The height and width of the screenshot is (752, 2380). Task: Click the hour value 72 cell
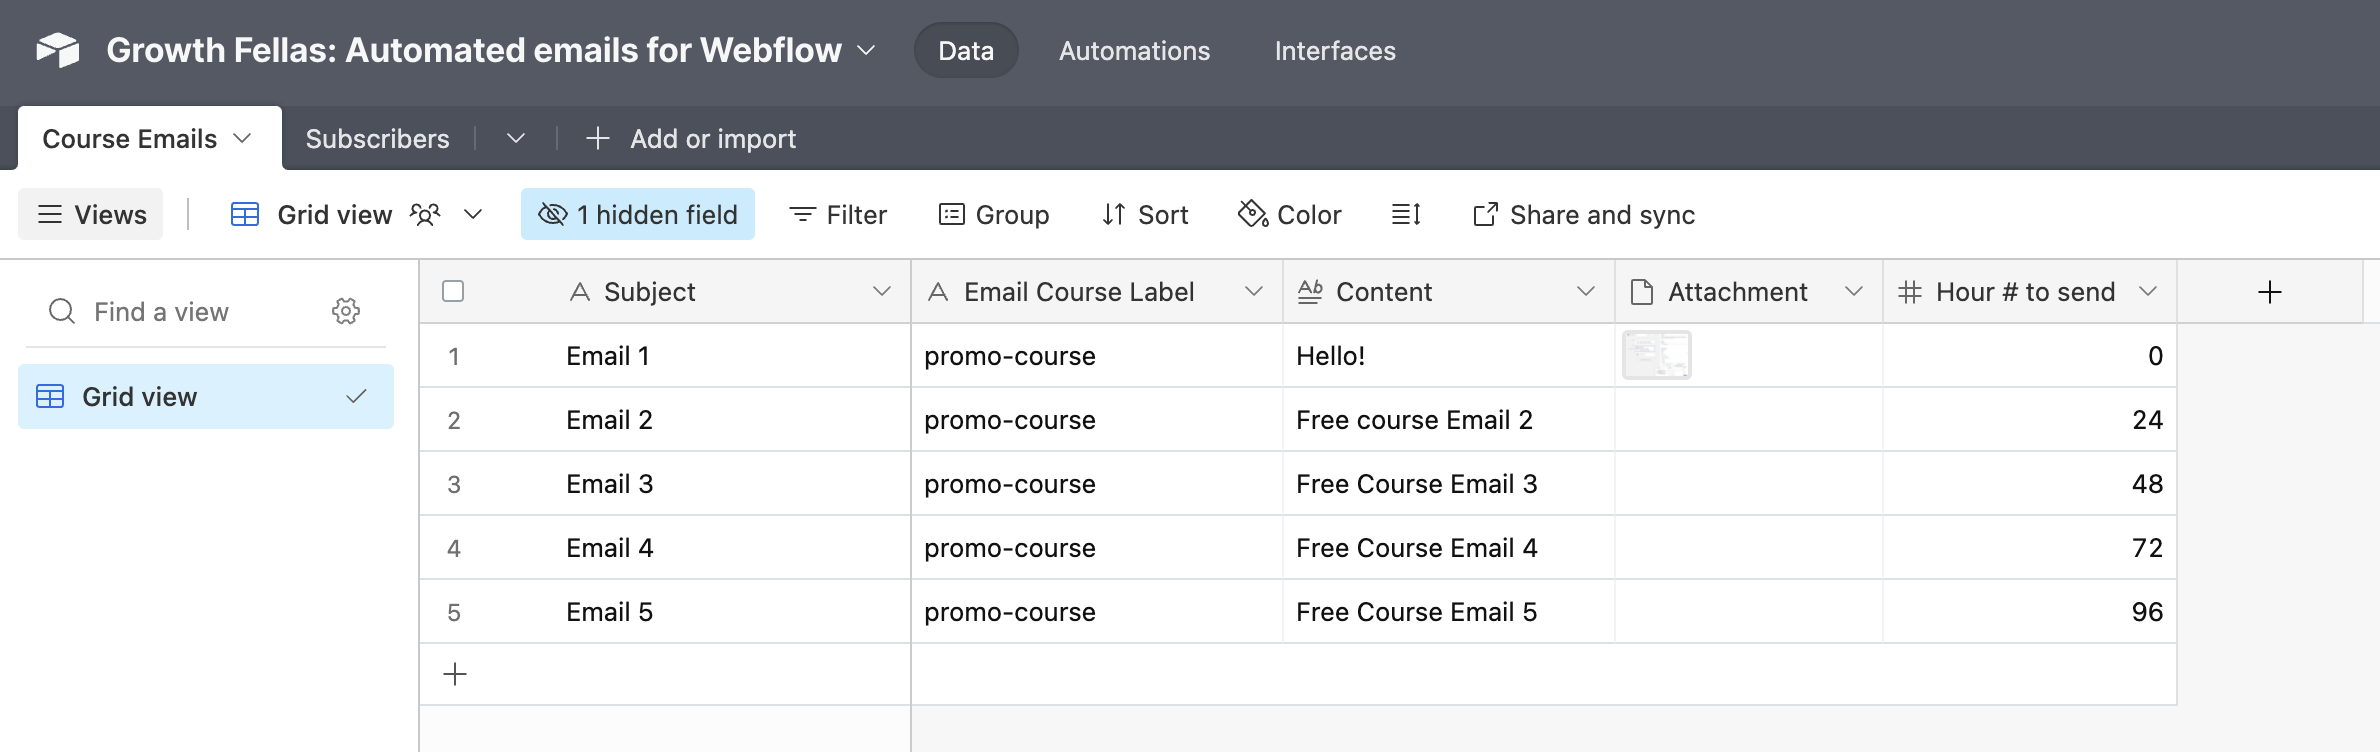click(2030, 548)
